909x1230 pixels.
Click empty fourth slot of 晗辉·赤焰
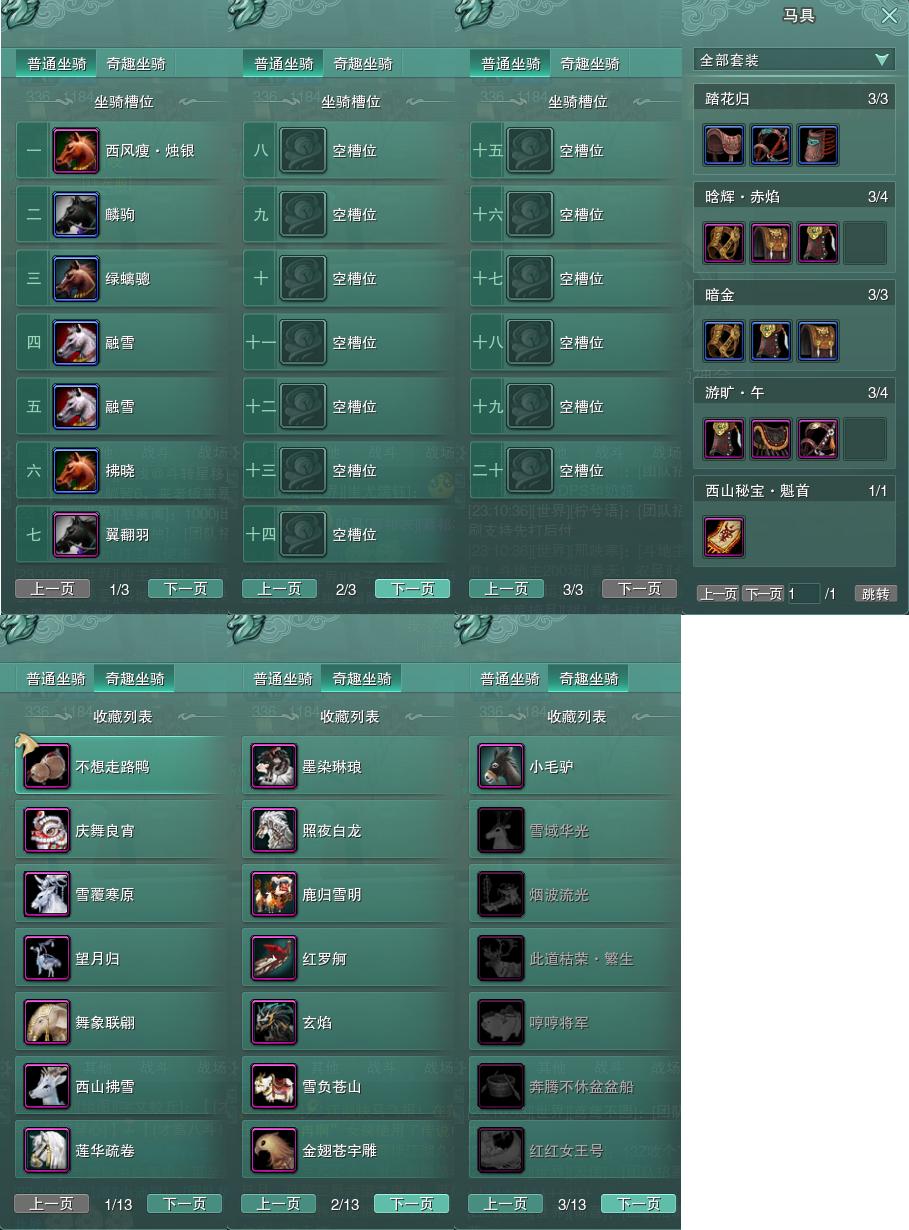tap(865, 243)
